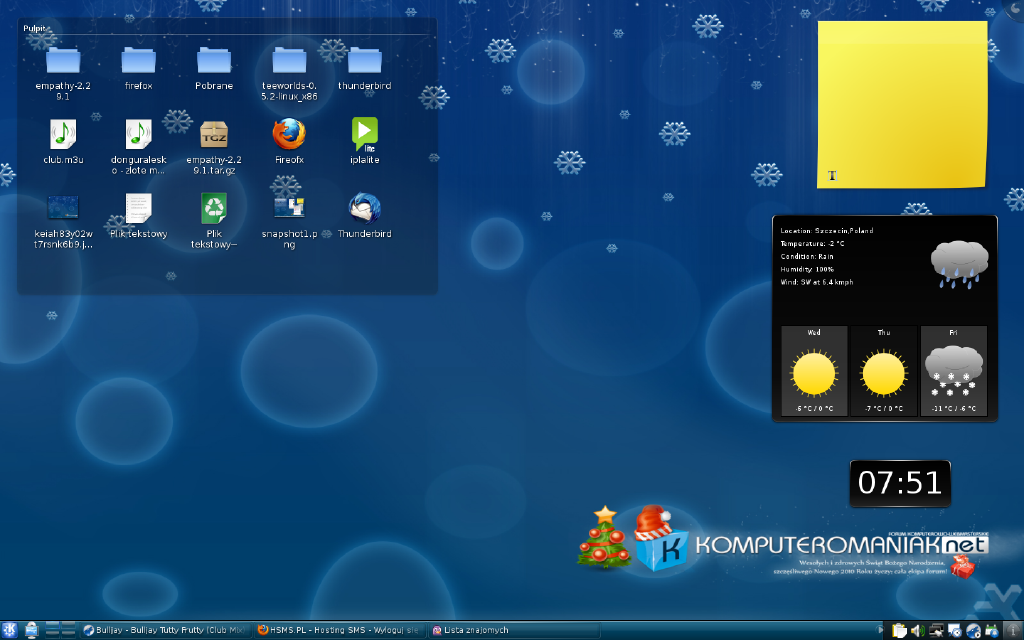Click the 'Location: Szczecin,Poland' text
The width and height of the screenshot is (1024, 640).
[x=827, y=231]
